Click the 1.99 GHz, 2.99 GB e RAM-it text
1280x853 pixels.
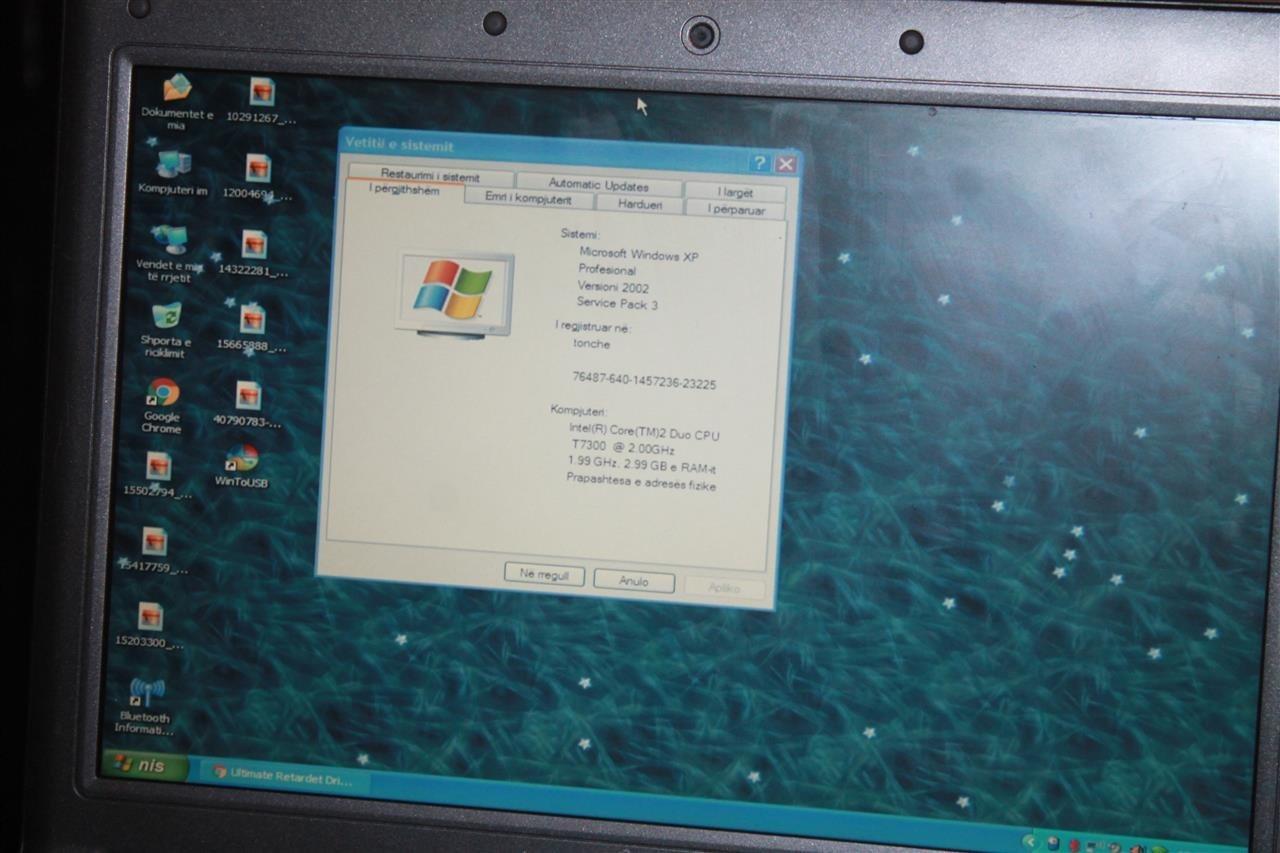(641, 464)
